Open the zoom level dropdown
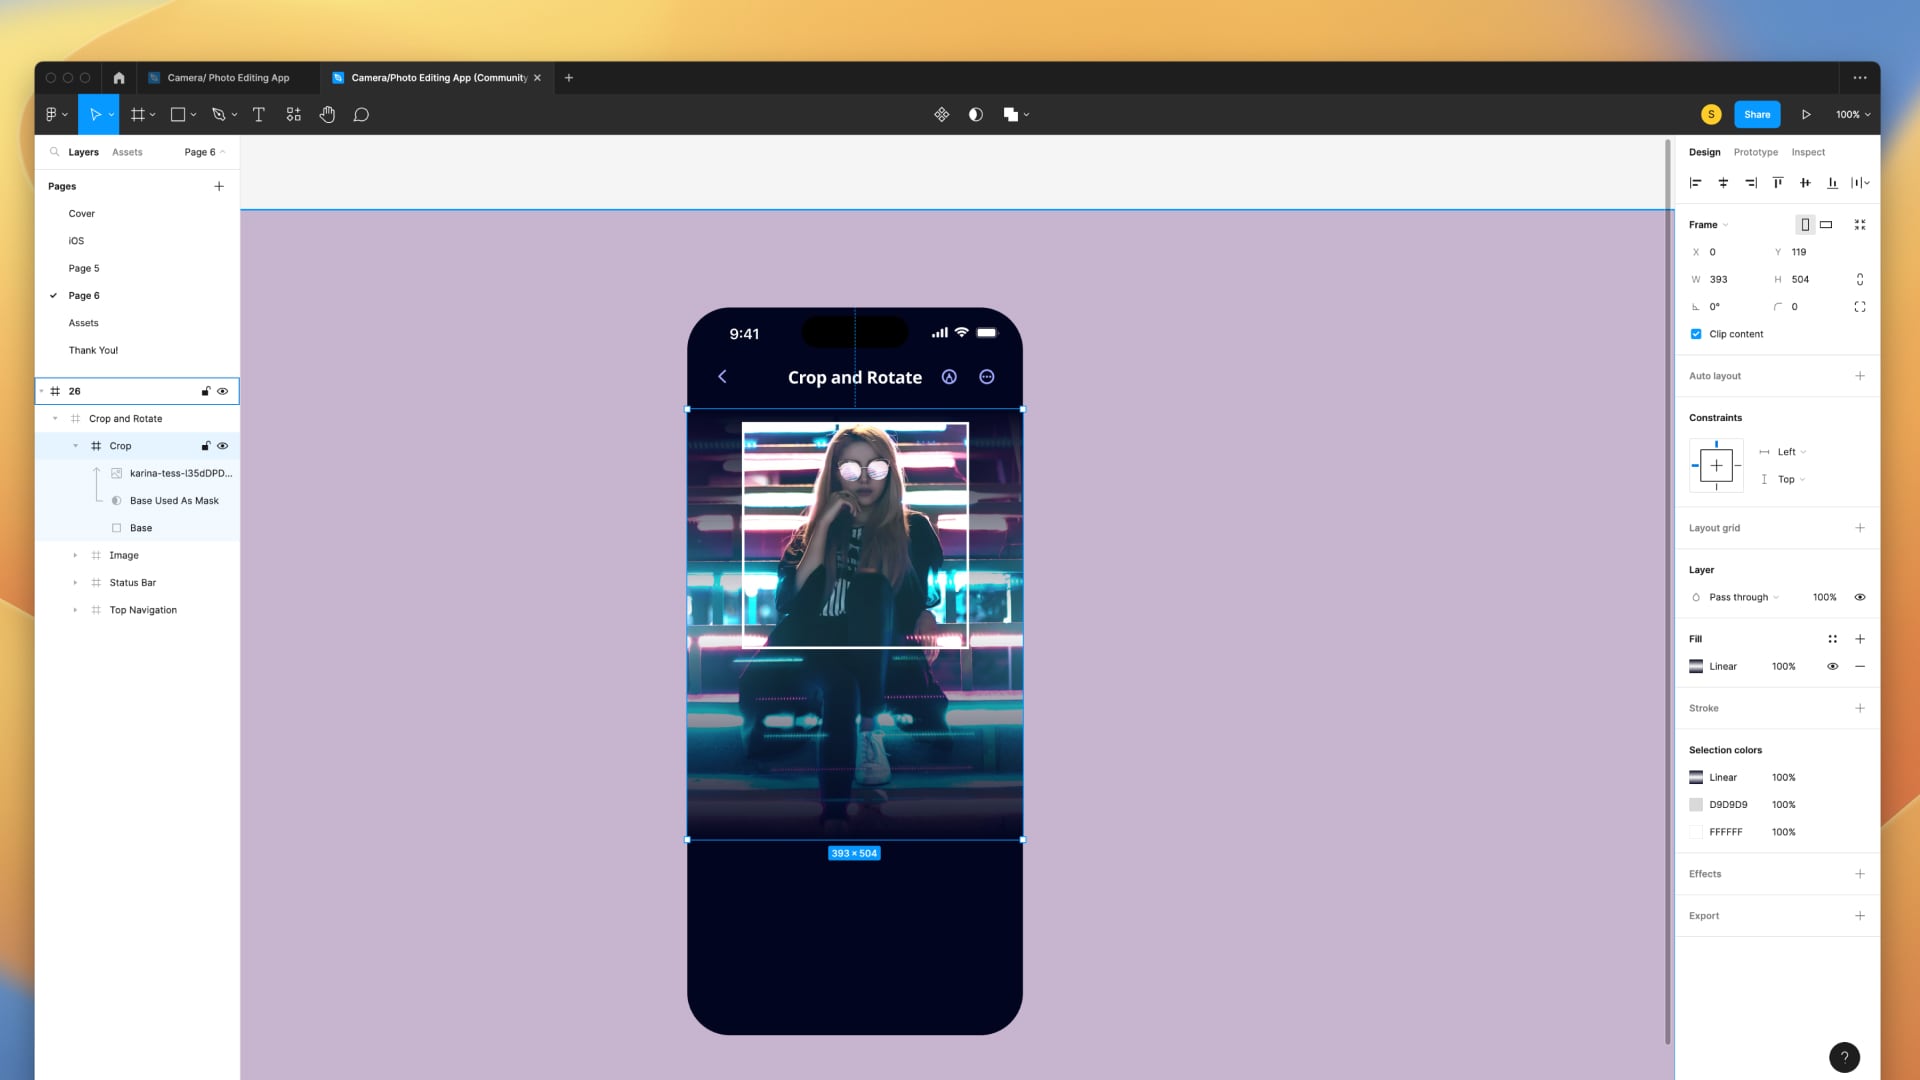 tap(1851, 114)
